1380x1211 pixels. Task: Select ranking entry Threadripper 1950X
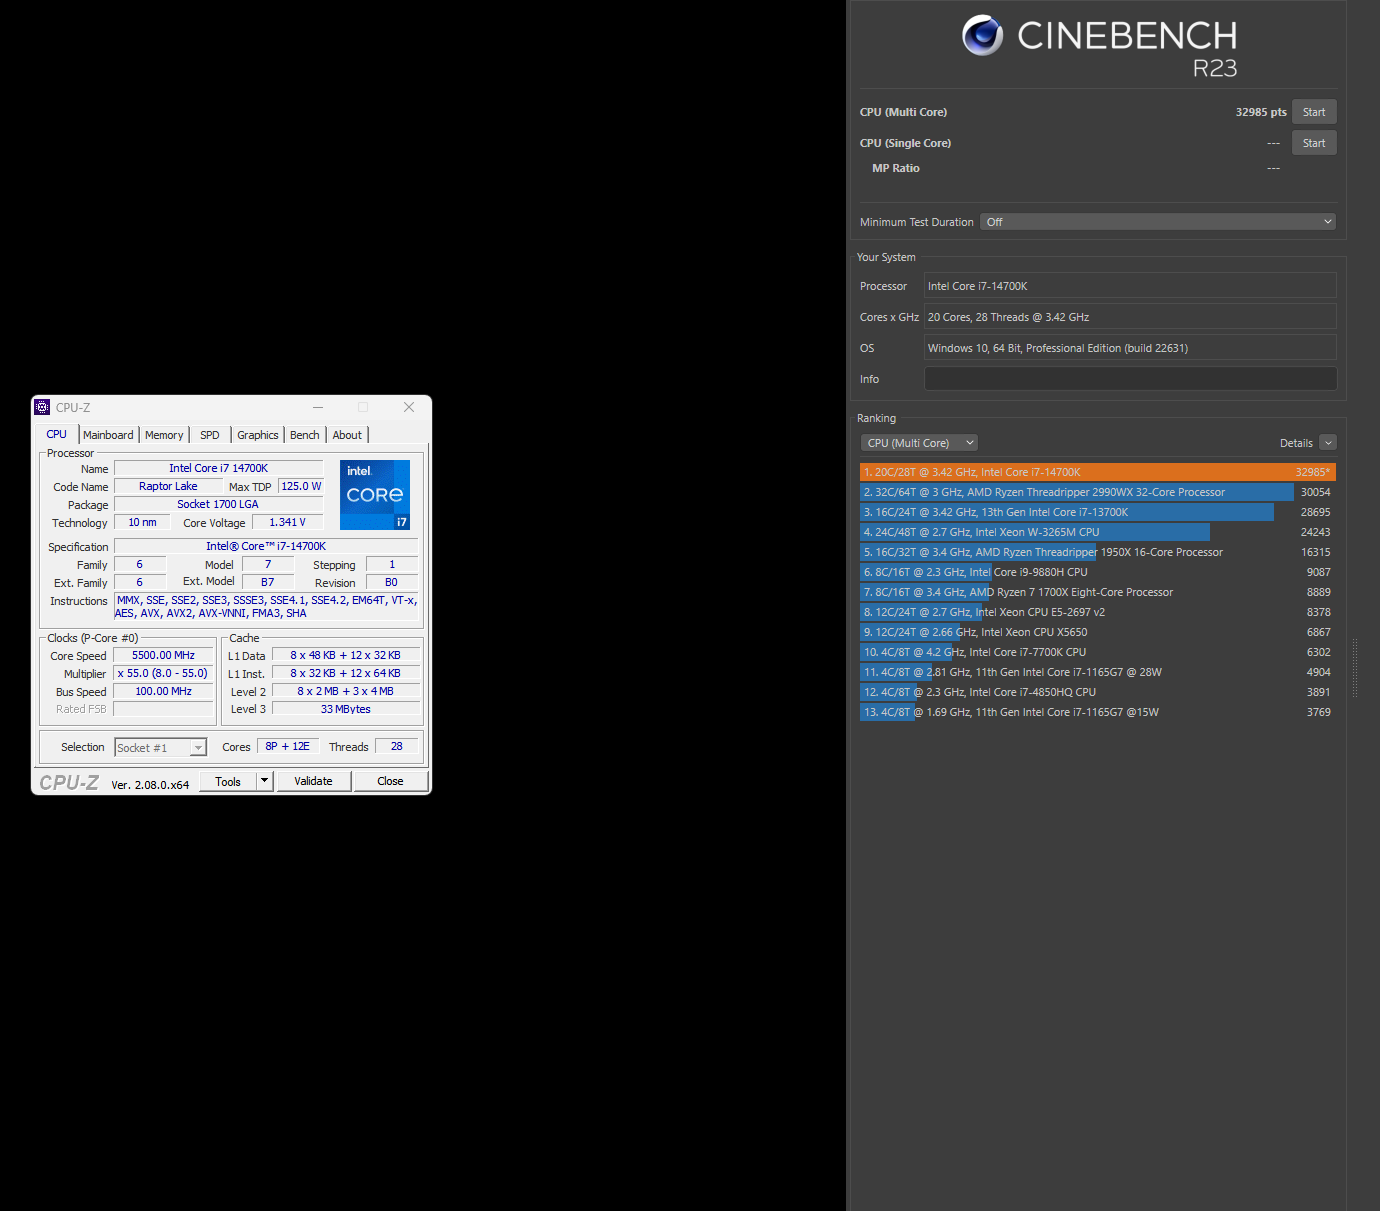[x=1098, y=552]
